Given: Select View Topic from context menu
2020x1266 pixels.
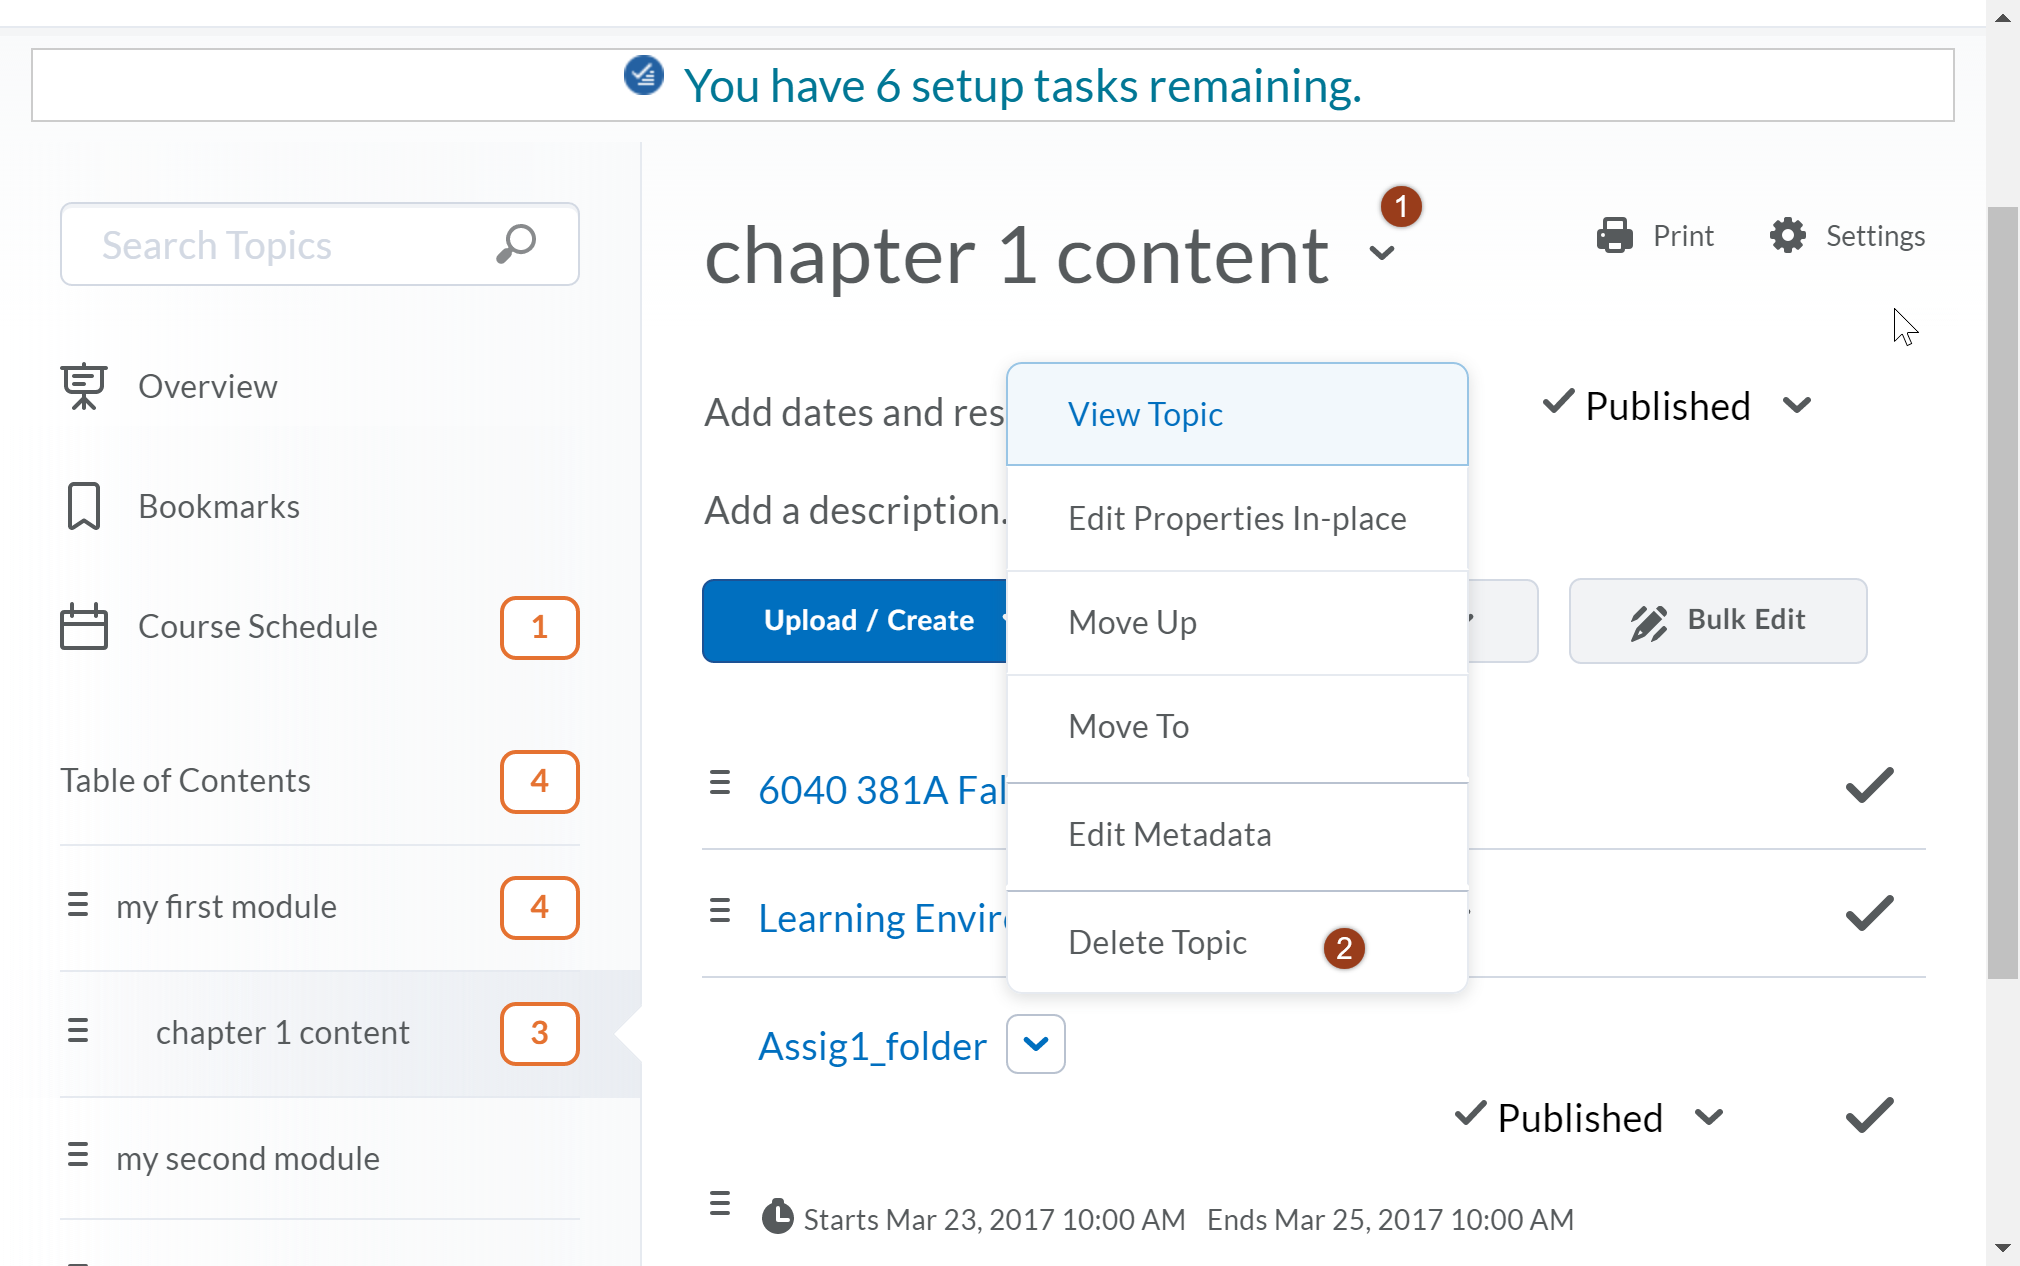Looking at the screenshot, I should 1237,414.
